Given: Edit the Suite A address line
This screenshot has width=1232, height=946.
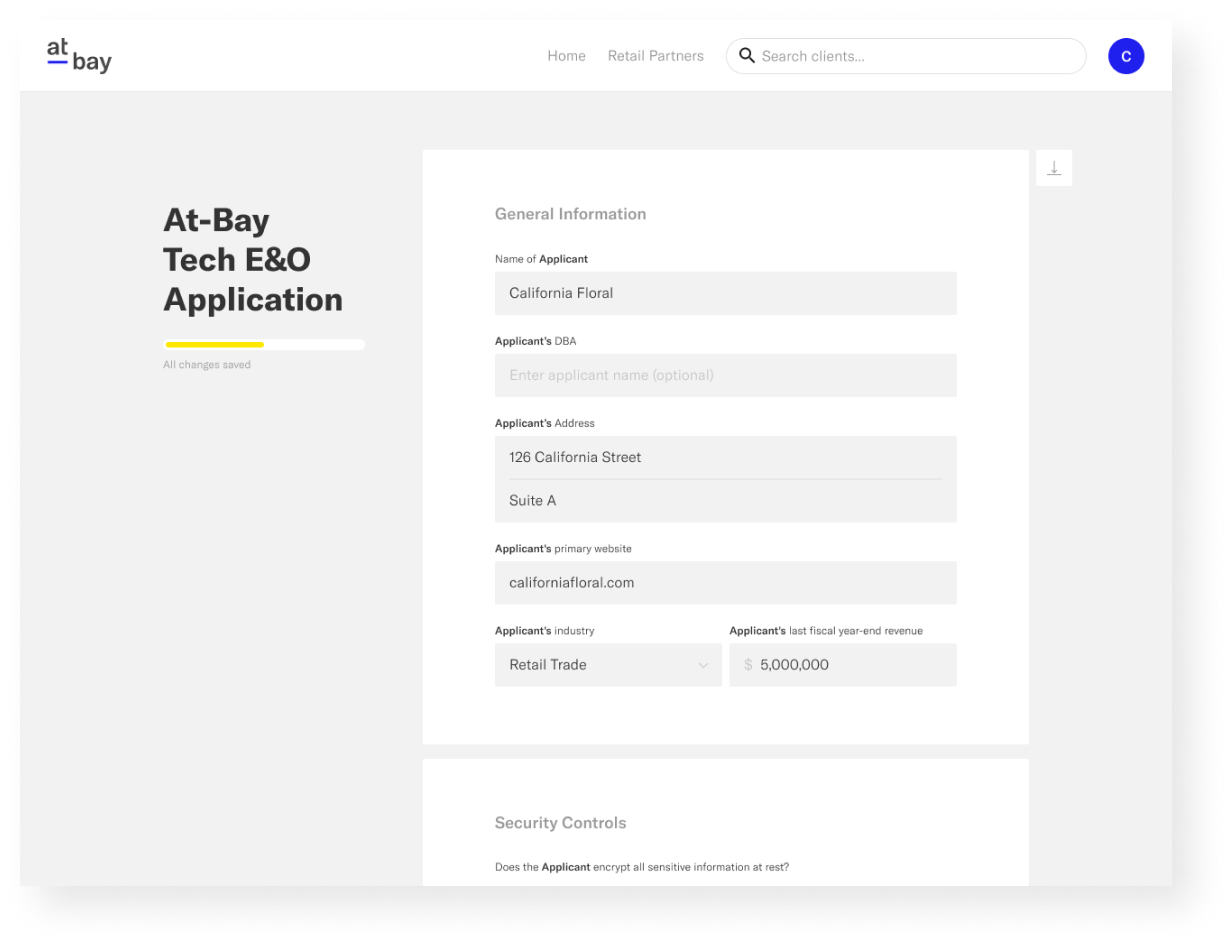Looking at the screenshot, I should click(726, 501).
